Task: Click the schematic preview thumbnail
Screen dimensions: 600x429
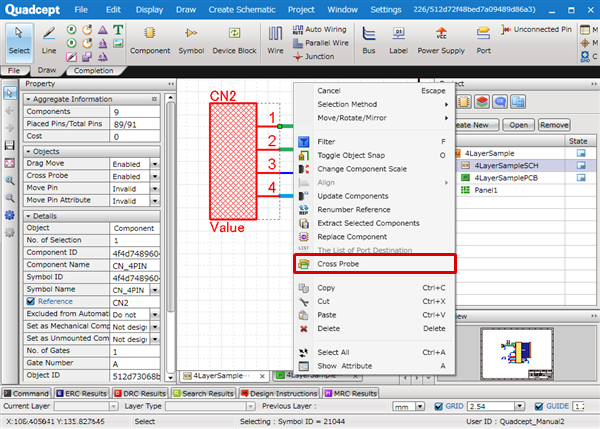Action: pyautogui.click(x=517, y=354)
